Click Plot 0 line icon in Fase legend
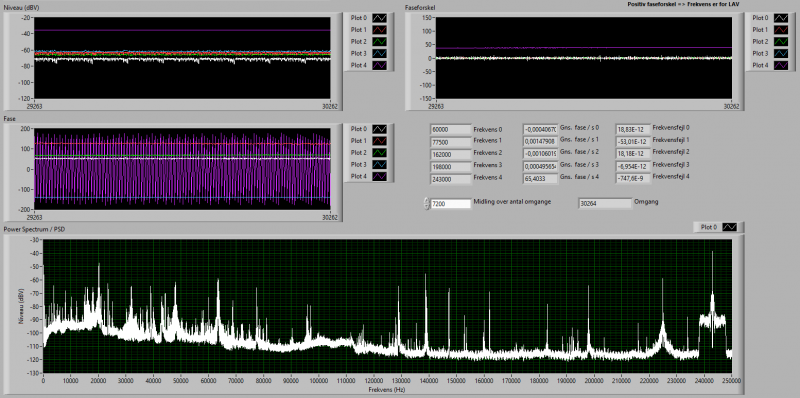This screenshot has height=398, width=800. click(x=380, y=129)
